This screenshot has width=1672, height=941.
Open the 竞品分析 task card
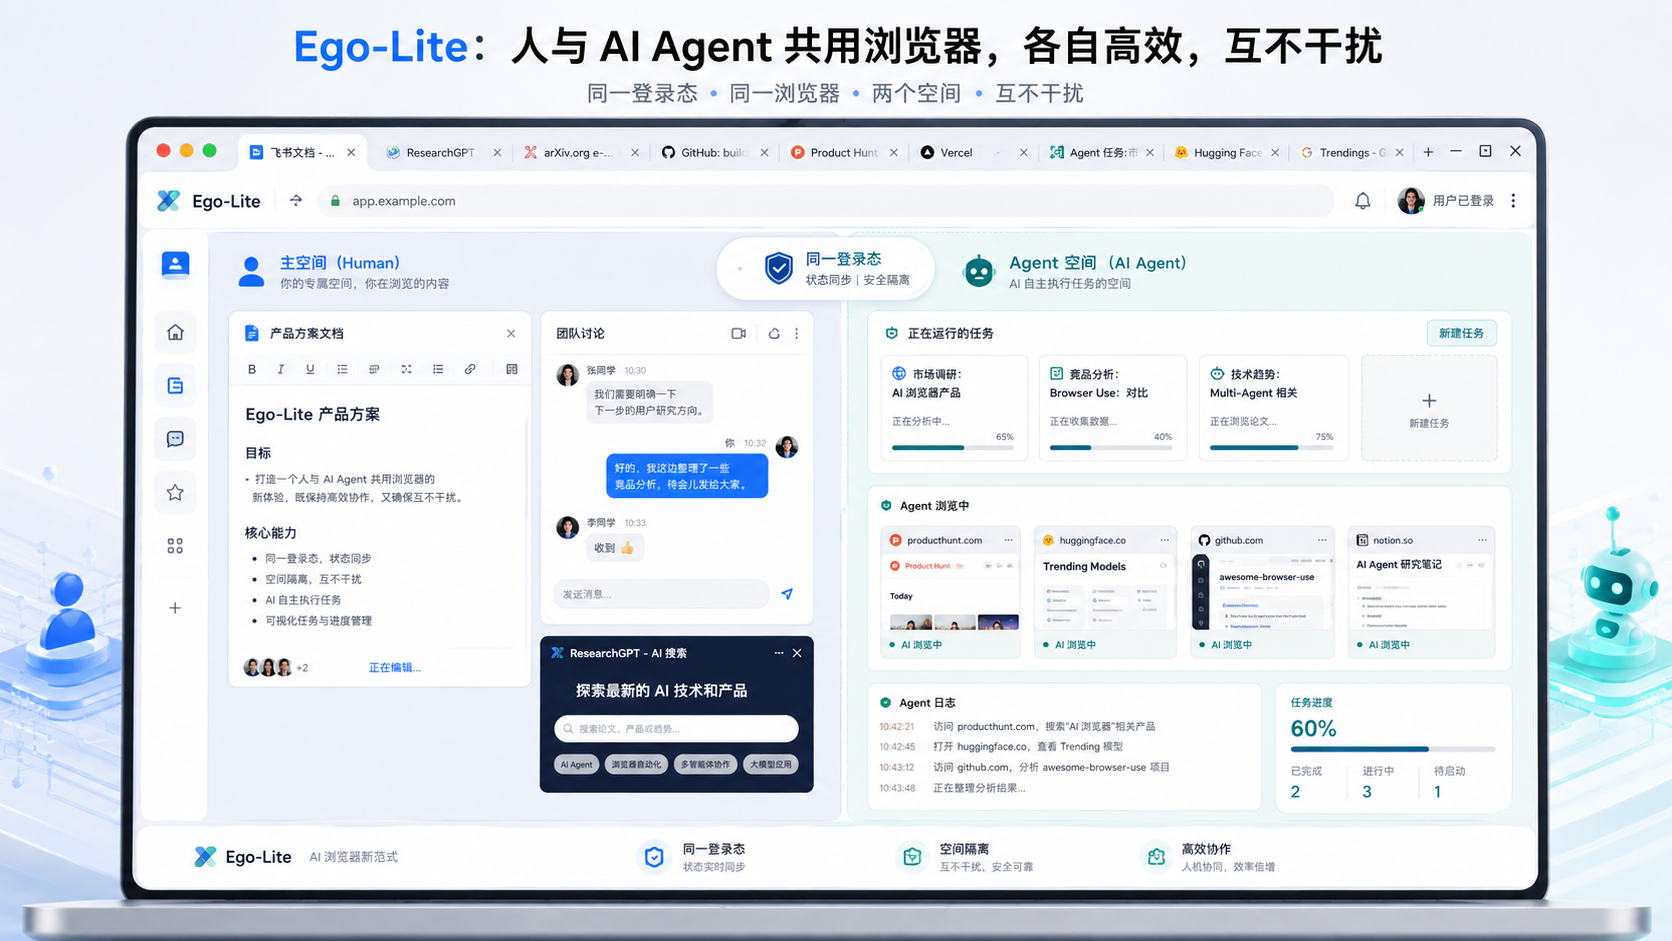(x=1112, y=408)
